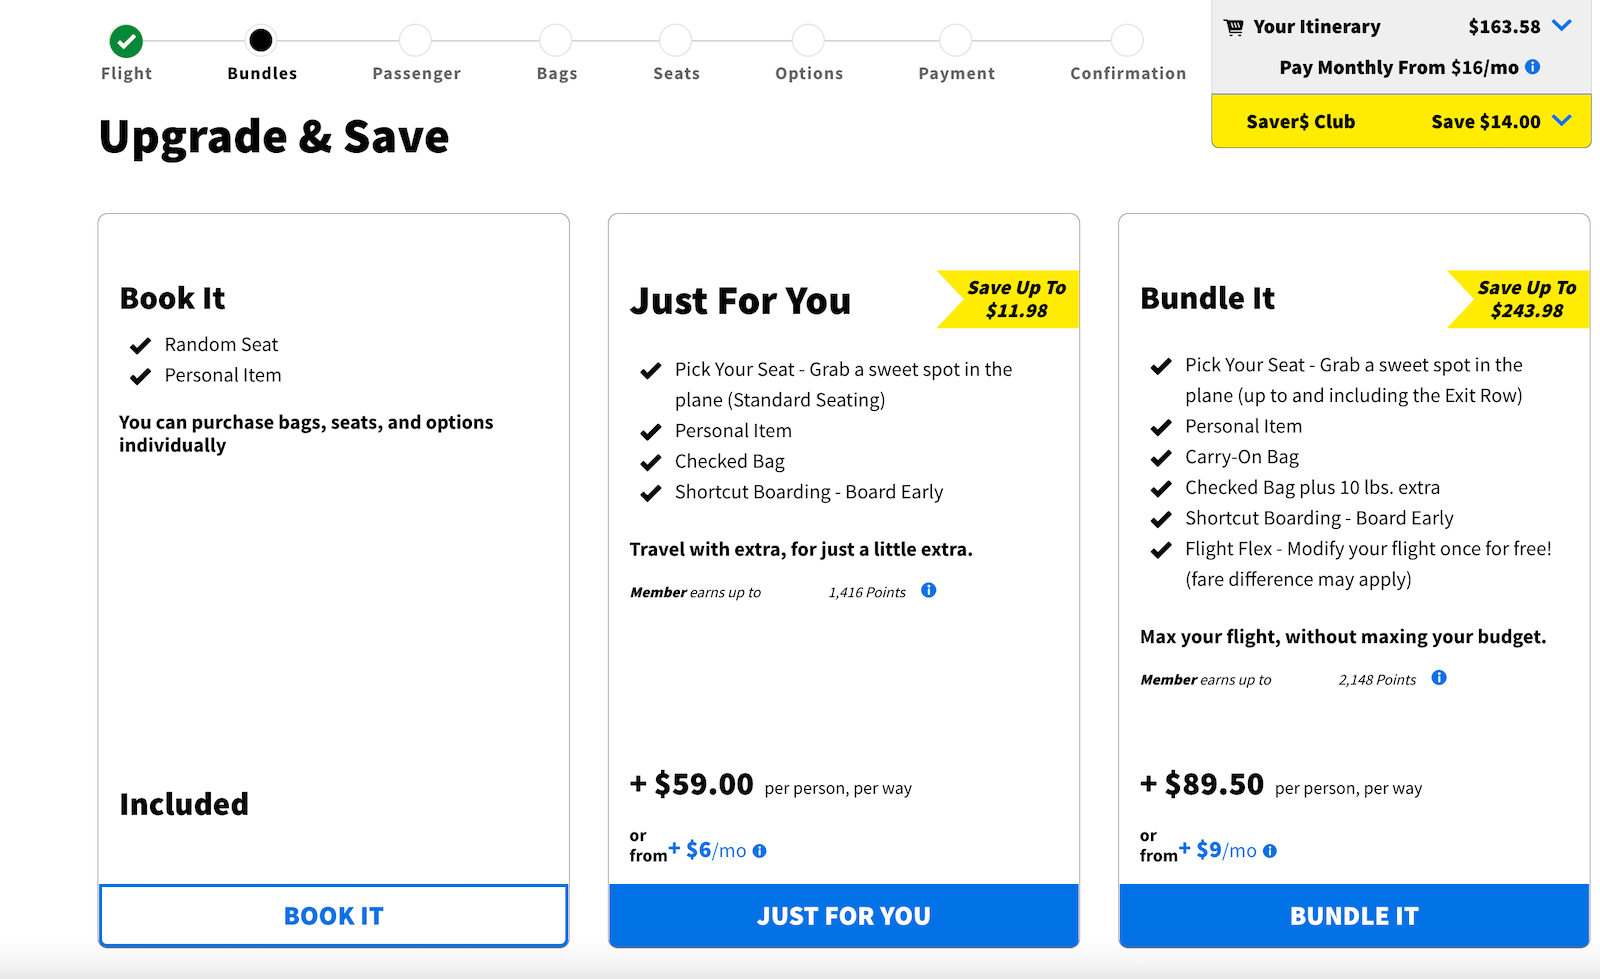The image size is (1600, 979).
Task: Choose the BUNDLE IT option
Action: [x=1353, y=915]
